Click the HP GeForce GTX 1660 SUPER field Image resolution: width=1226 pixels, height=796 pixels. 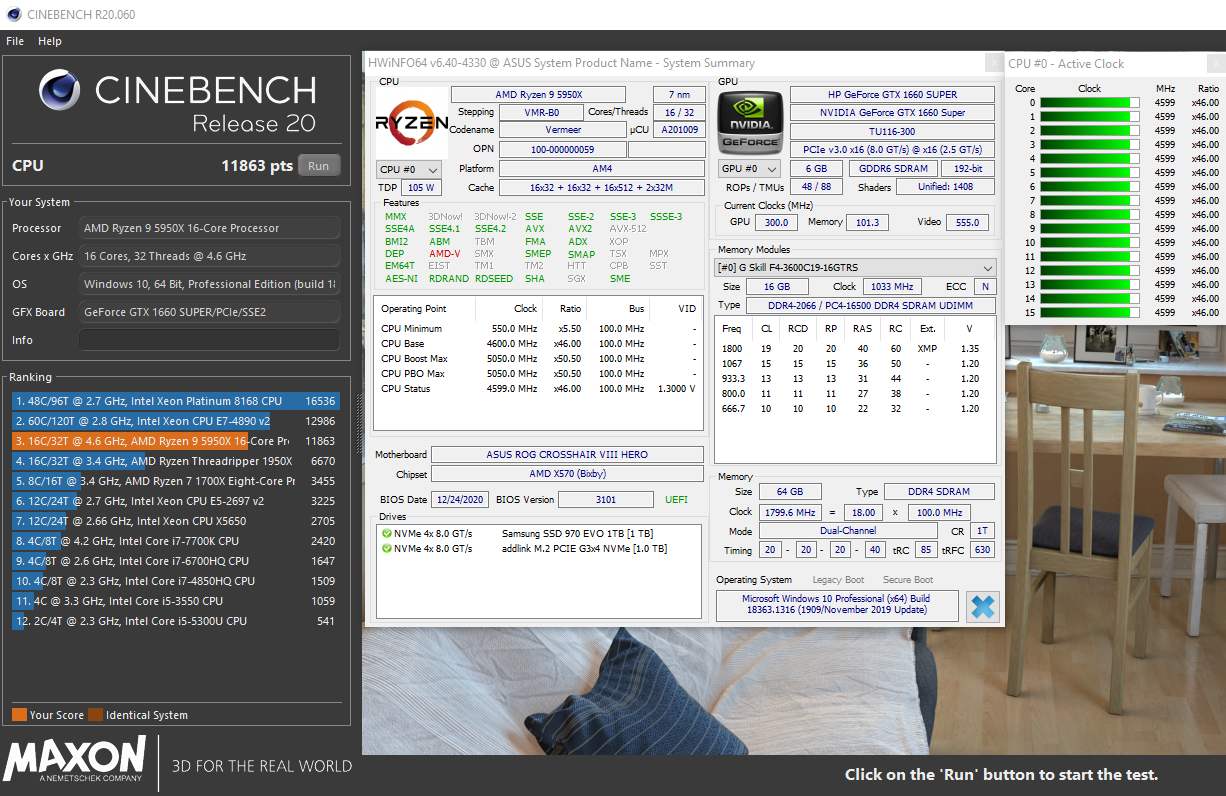click(x=892, y=94)
